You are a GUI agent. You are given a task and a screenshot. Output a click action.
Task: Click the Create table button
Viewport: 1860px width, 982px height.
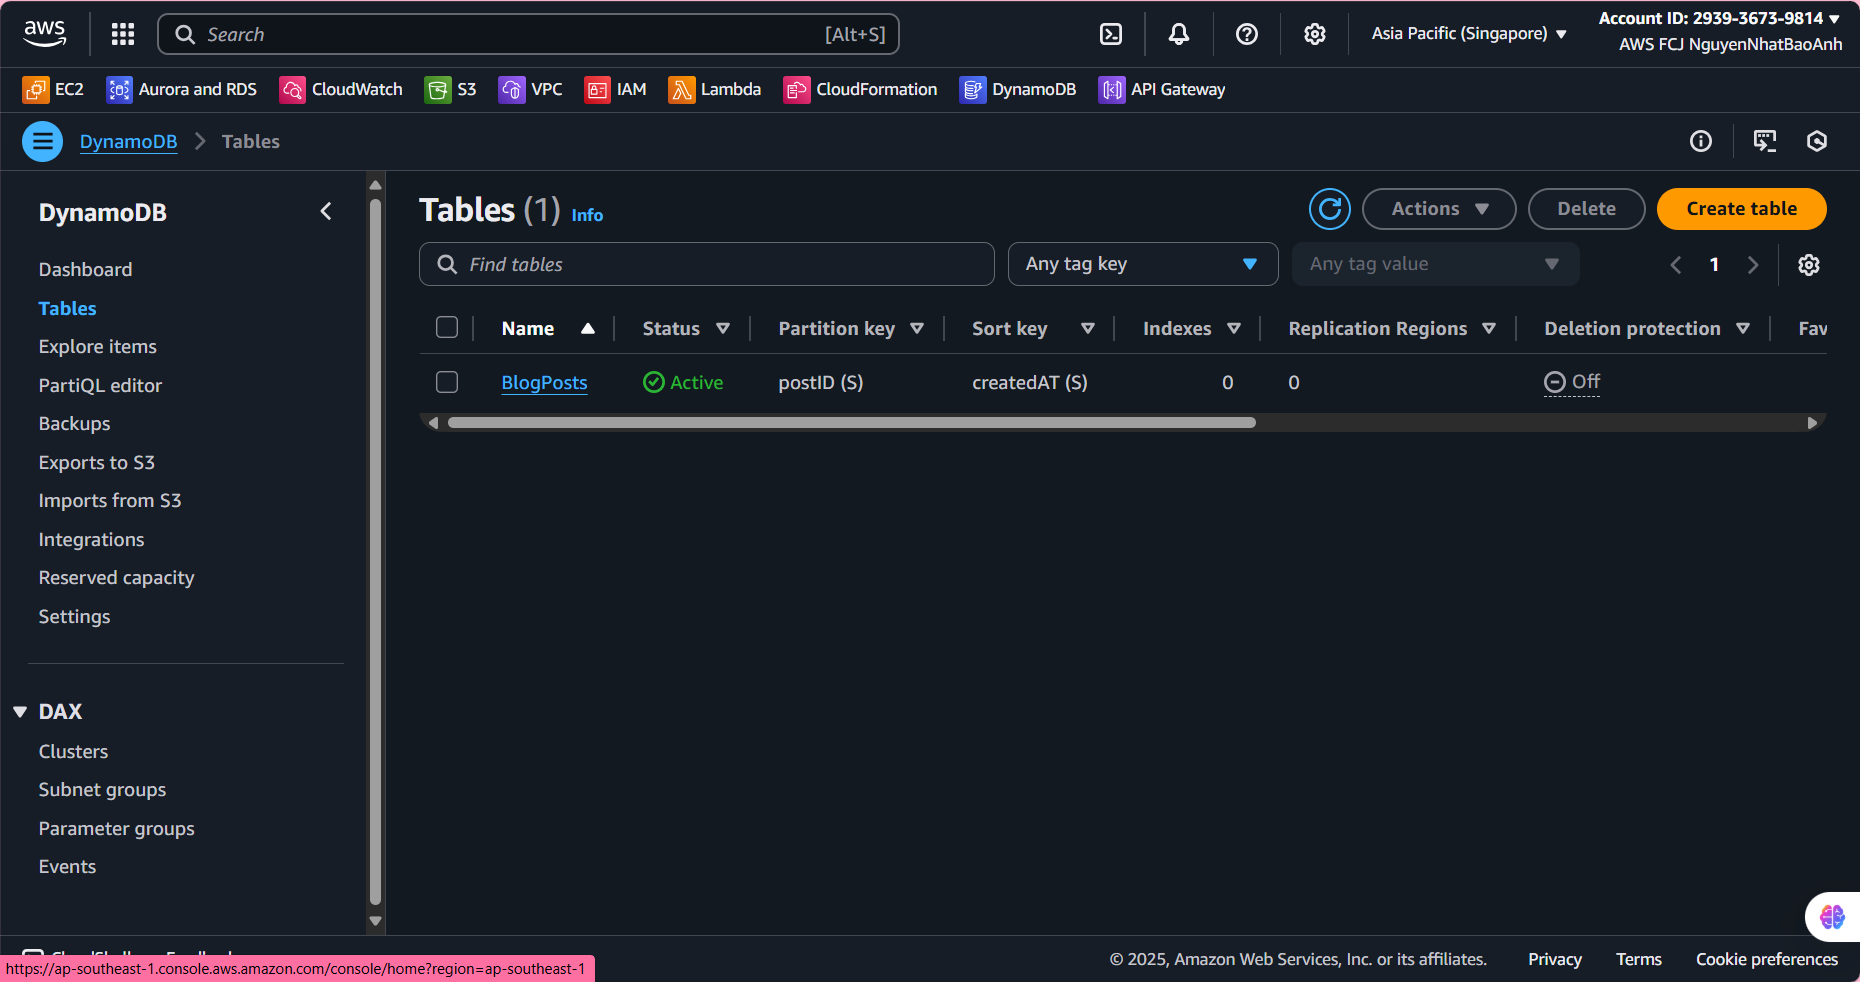1741,209
